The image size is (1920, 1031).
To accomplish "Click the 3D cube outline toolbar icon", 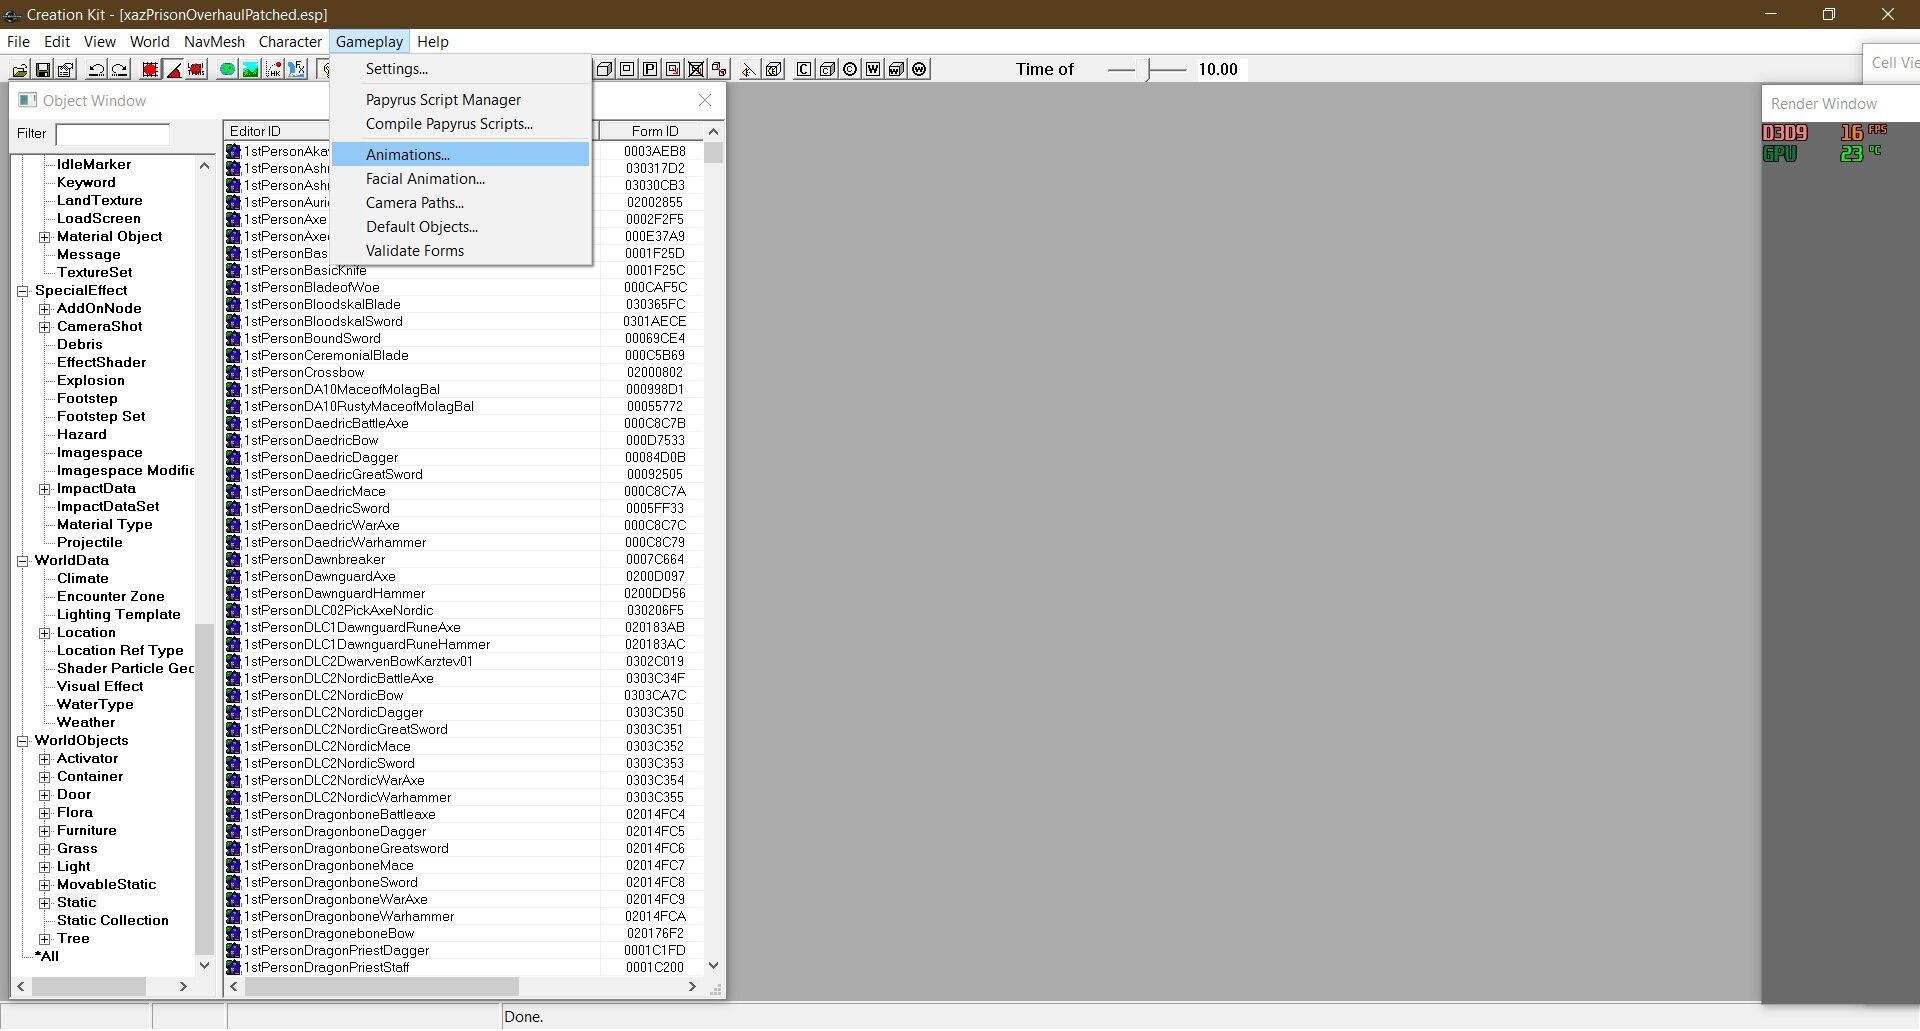I will (604, 69).
